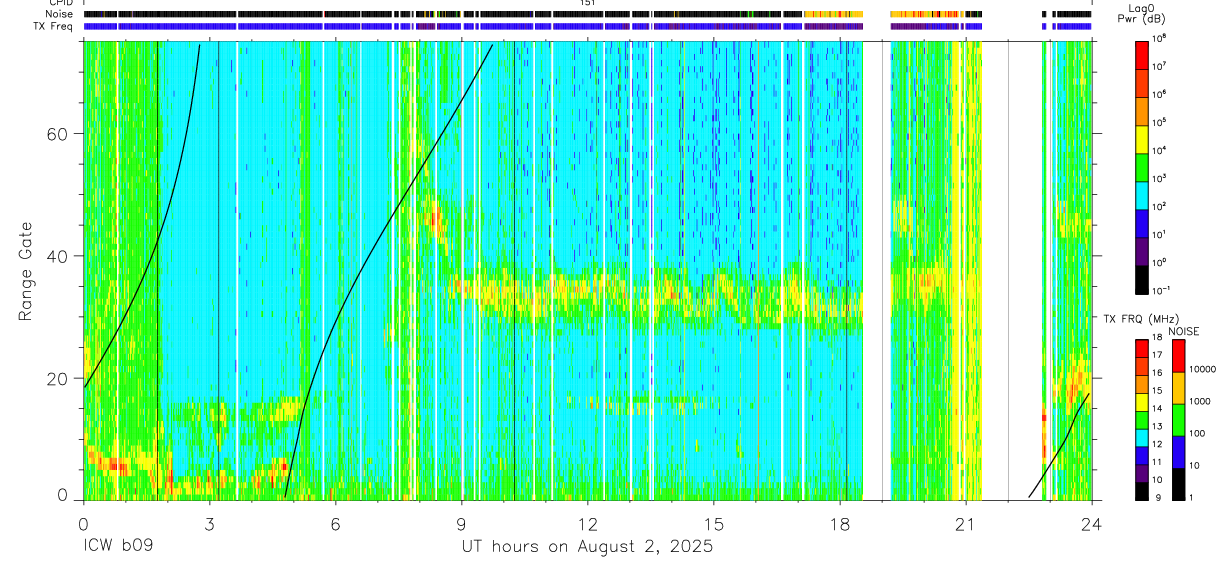Click the 10^4 Lag0 Pwr colorbar label

tap(1158, 150)
